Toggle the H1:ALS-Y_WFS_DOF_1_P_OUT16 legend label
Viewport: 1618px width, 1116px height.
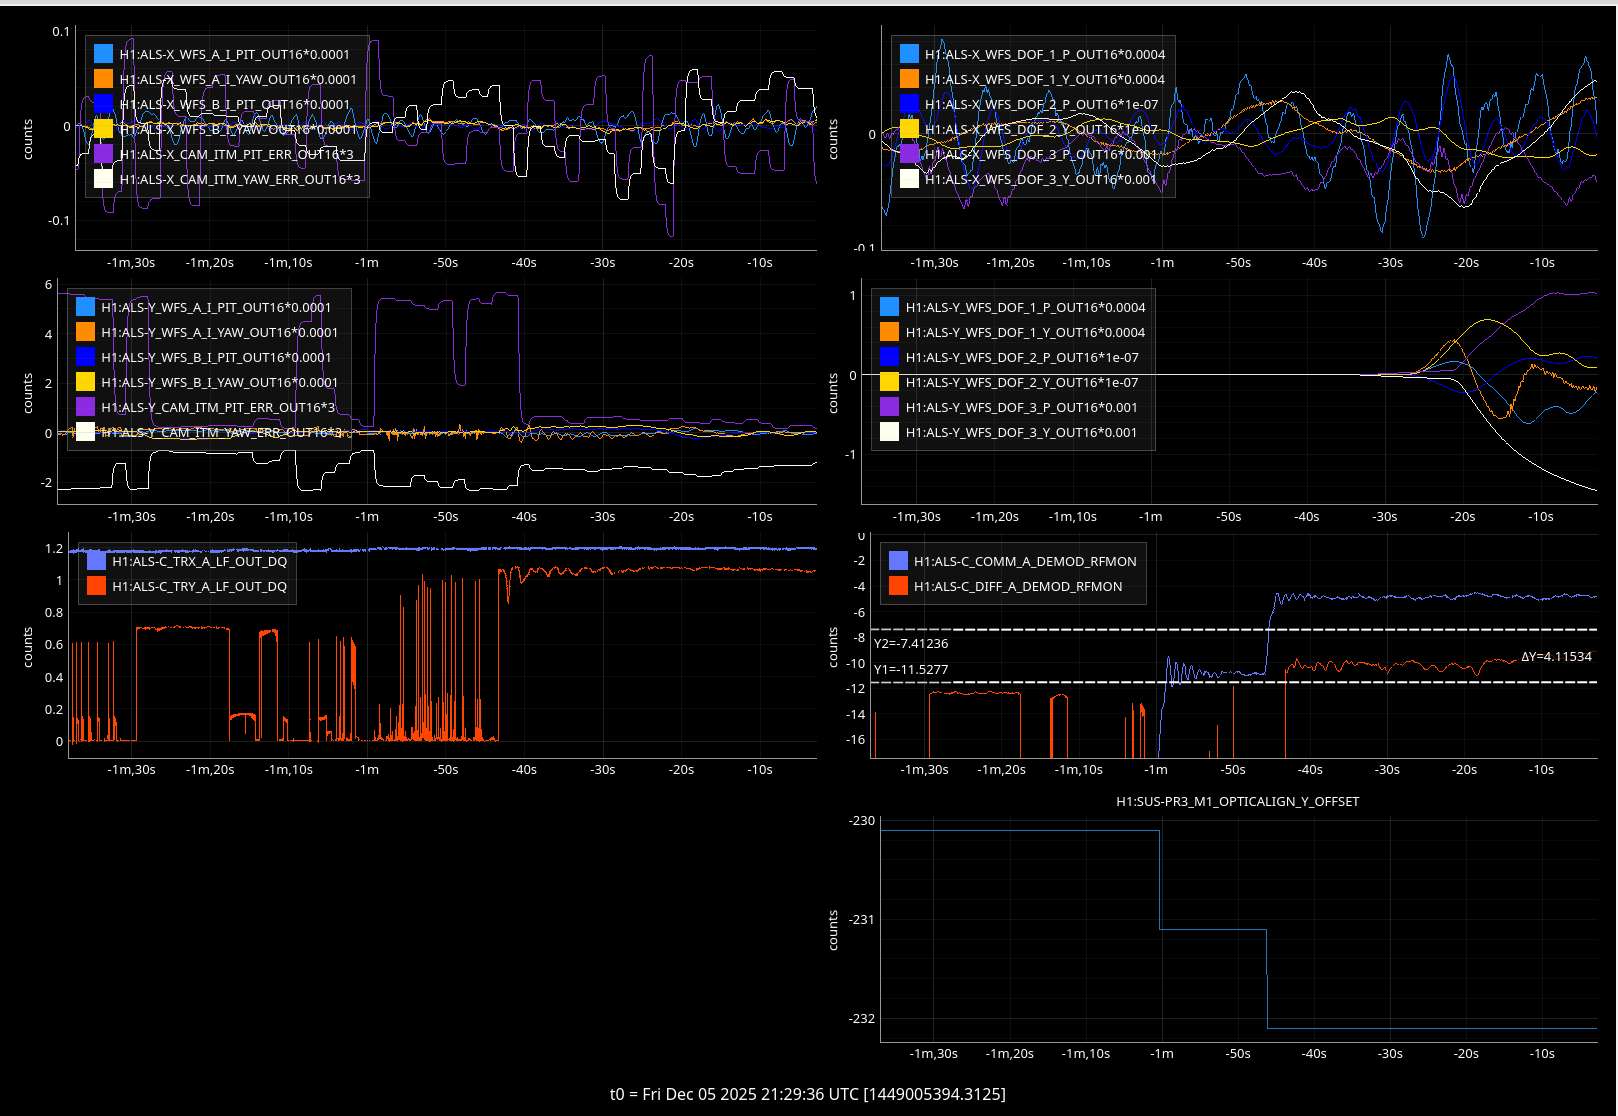tap(1025, 307)
